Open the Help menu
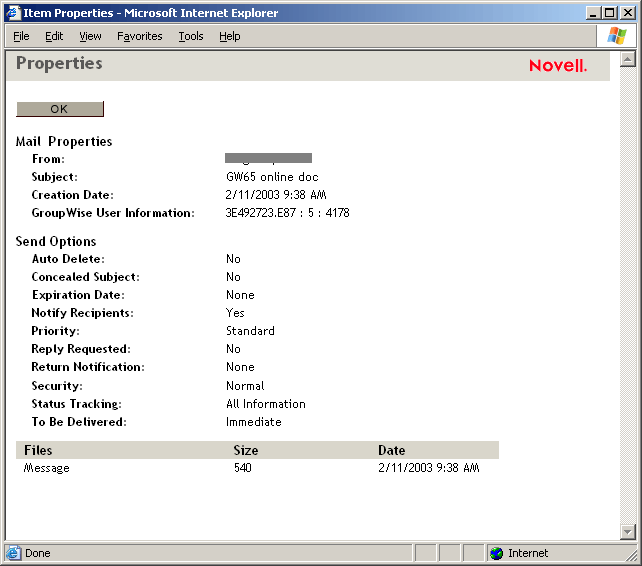642x566 pixels. point(230,36)
